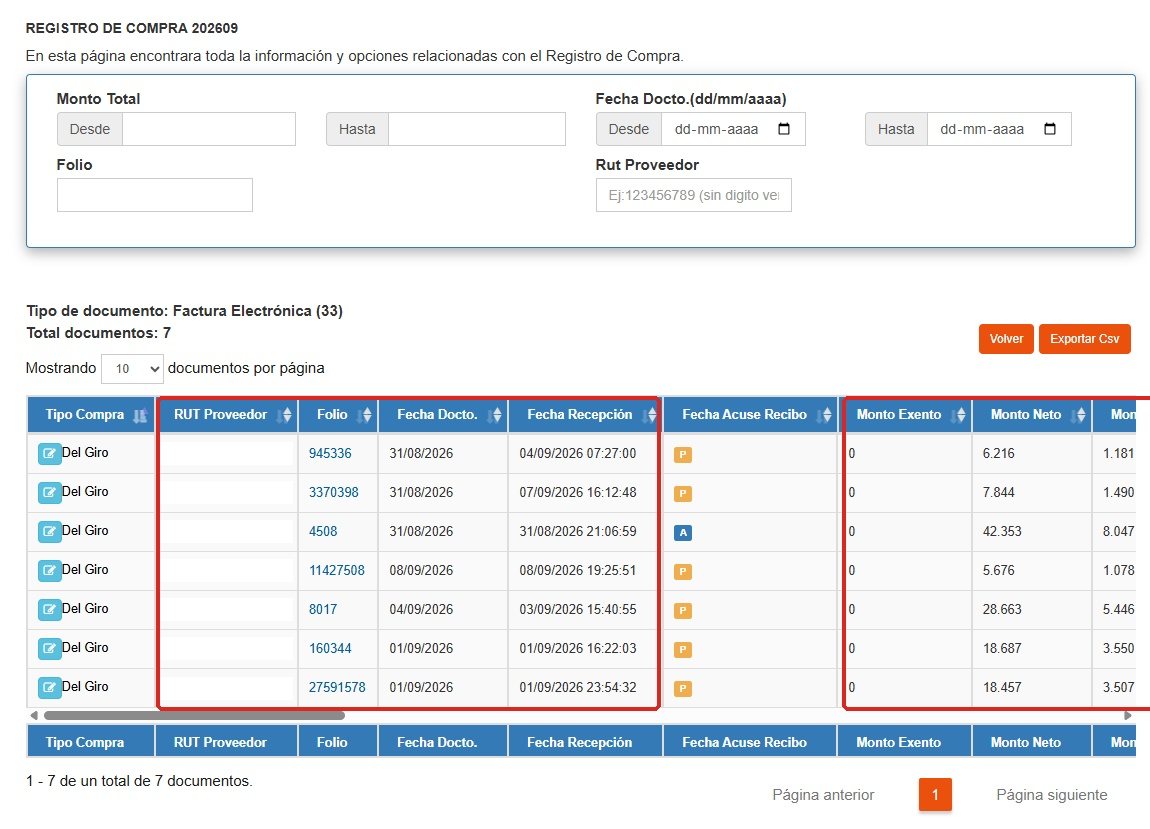Click the blue A status badge for folio 4508

[683, 533]
